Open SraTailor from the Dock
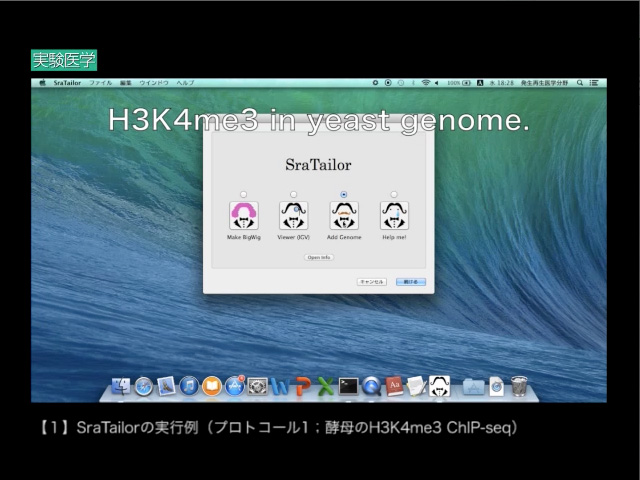Screen dimensions: 640x480 point(439,386)
